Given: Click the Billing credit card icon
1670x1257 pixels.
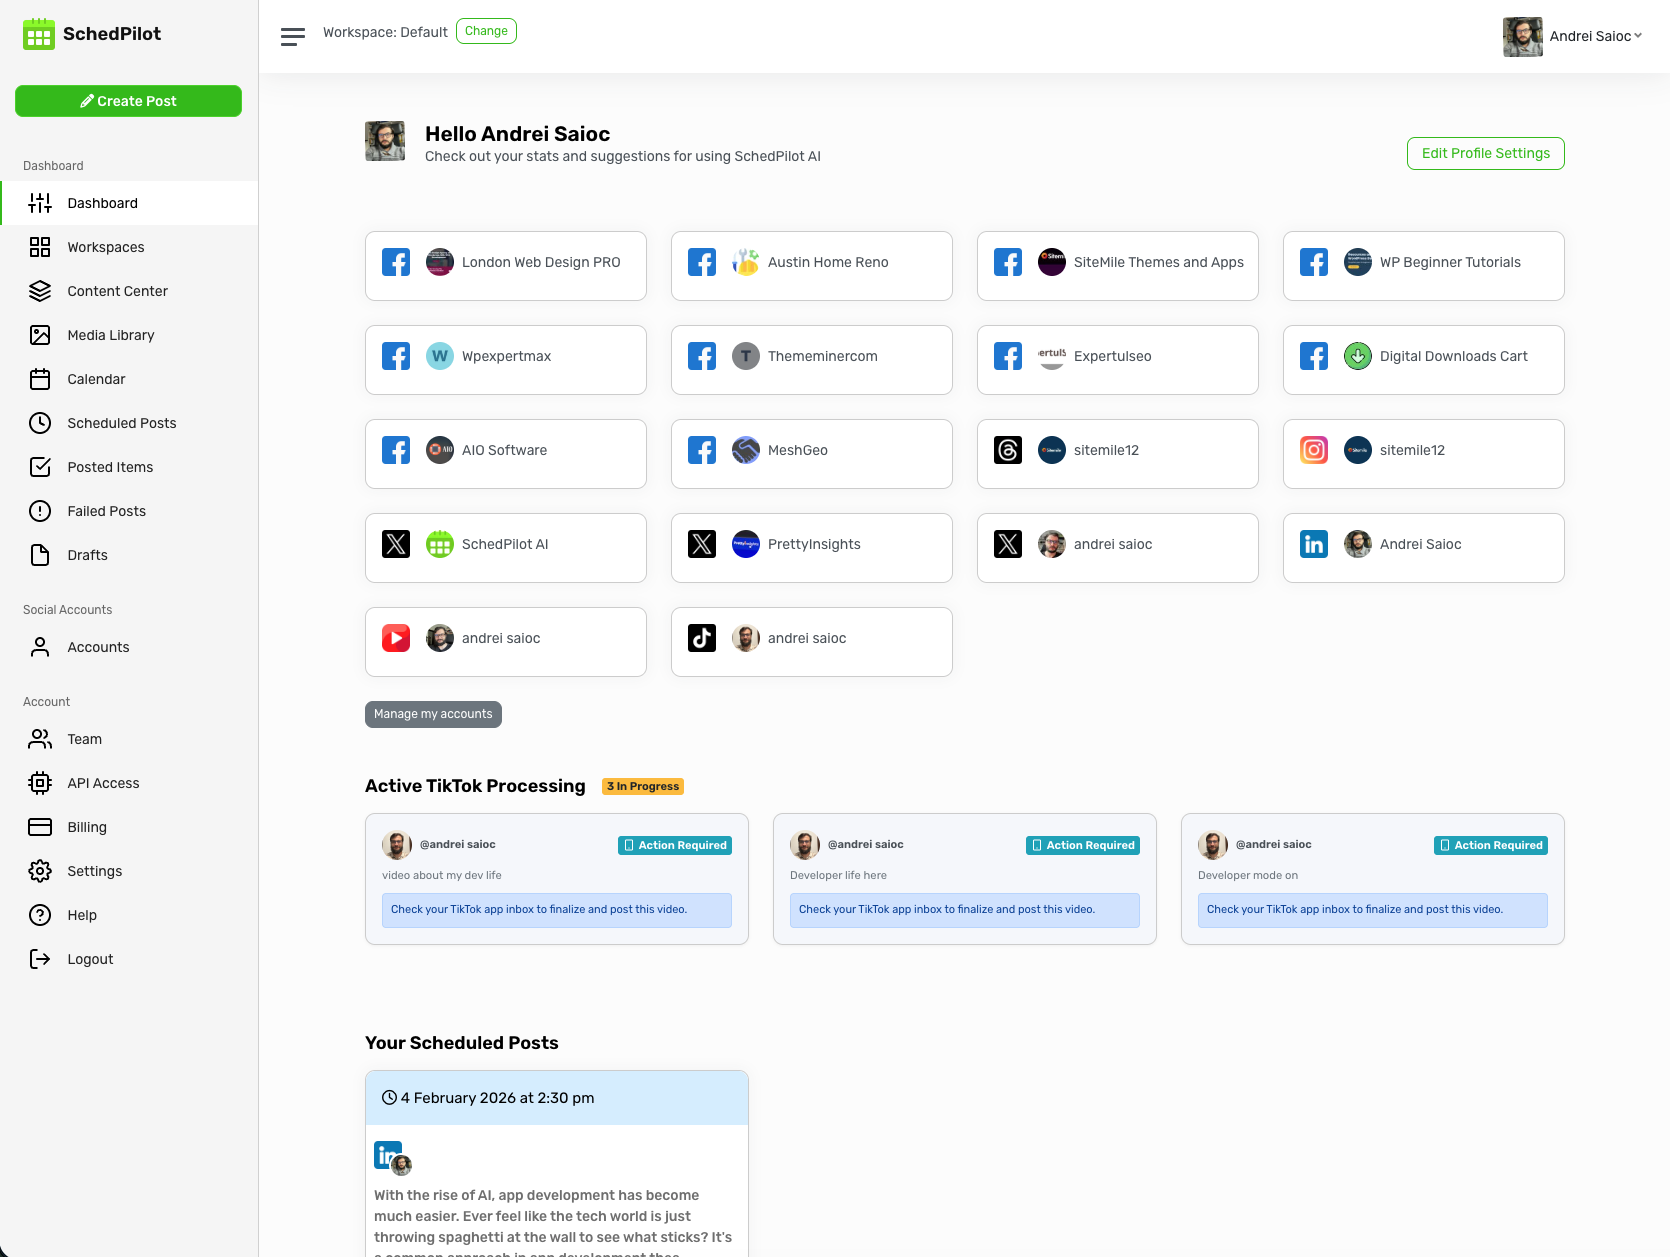Looking at the screenshot, I should (40, 827).
